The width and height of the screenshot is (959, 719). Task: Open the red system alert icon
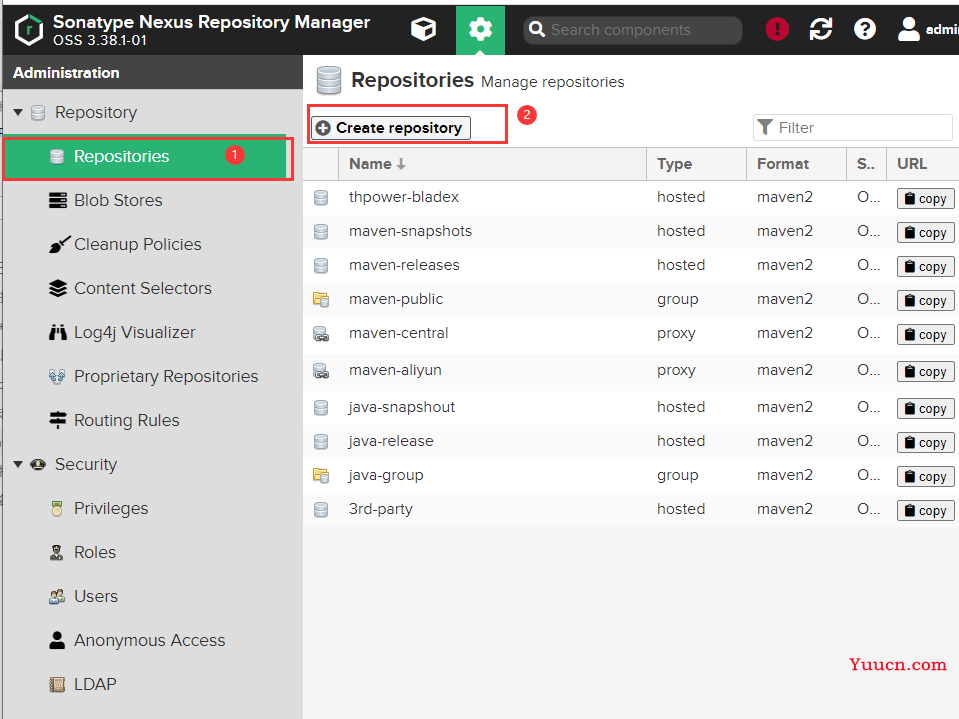point(777,29)
